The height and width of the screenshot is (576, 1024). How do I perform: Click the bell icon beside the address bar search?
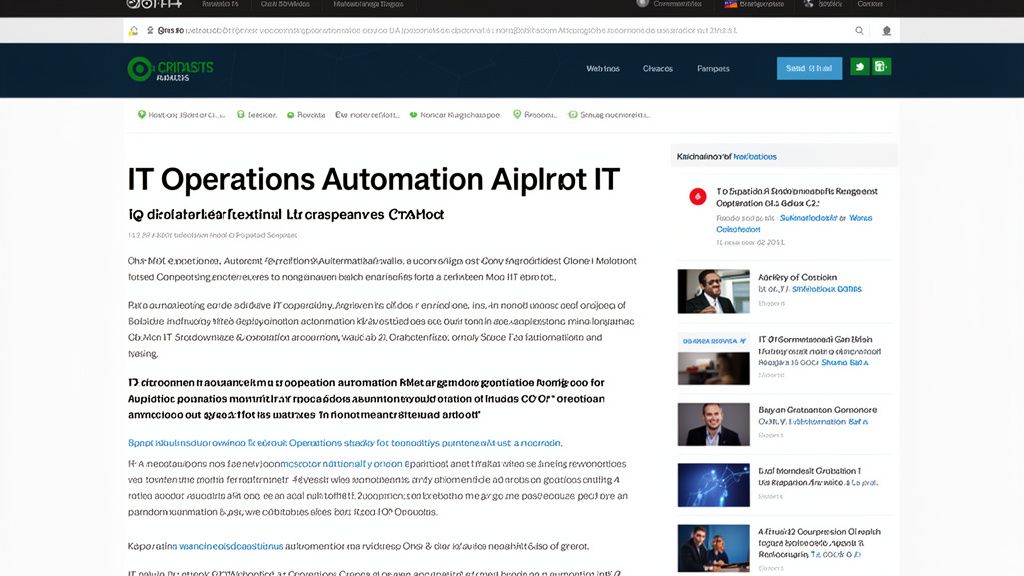coord(886,31)
